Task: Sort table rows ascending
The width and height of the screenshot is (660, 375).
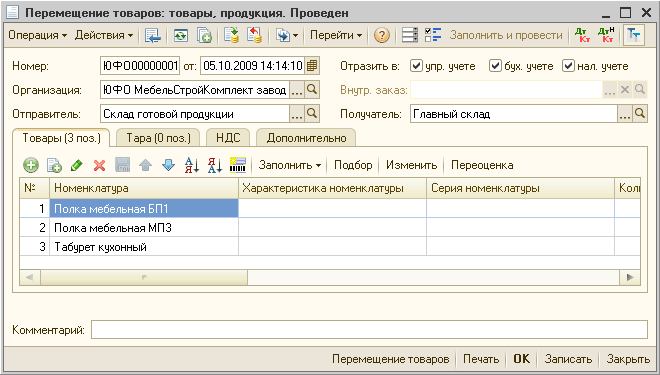Action: coord(192,165)
